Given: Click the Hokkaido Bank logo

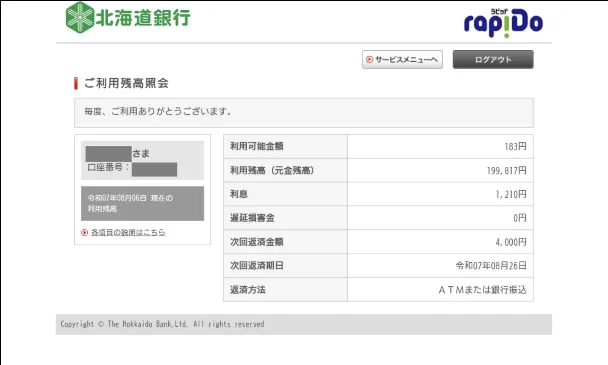Looking at the screenshot, I should click(128, 17).
